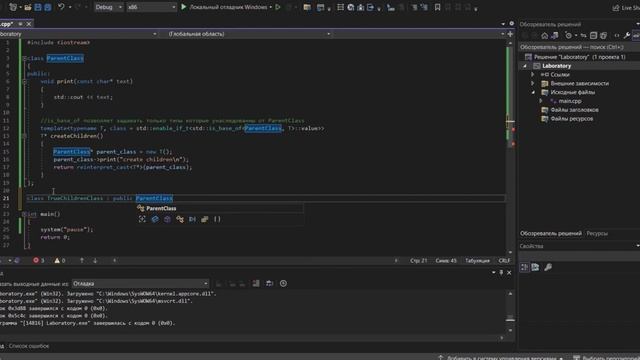Viewport: 640px width, 360px height.
Task: Click the pending changes filter clock icon
Action: [x=568, y=36]
